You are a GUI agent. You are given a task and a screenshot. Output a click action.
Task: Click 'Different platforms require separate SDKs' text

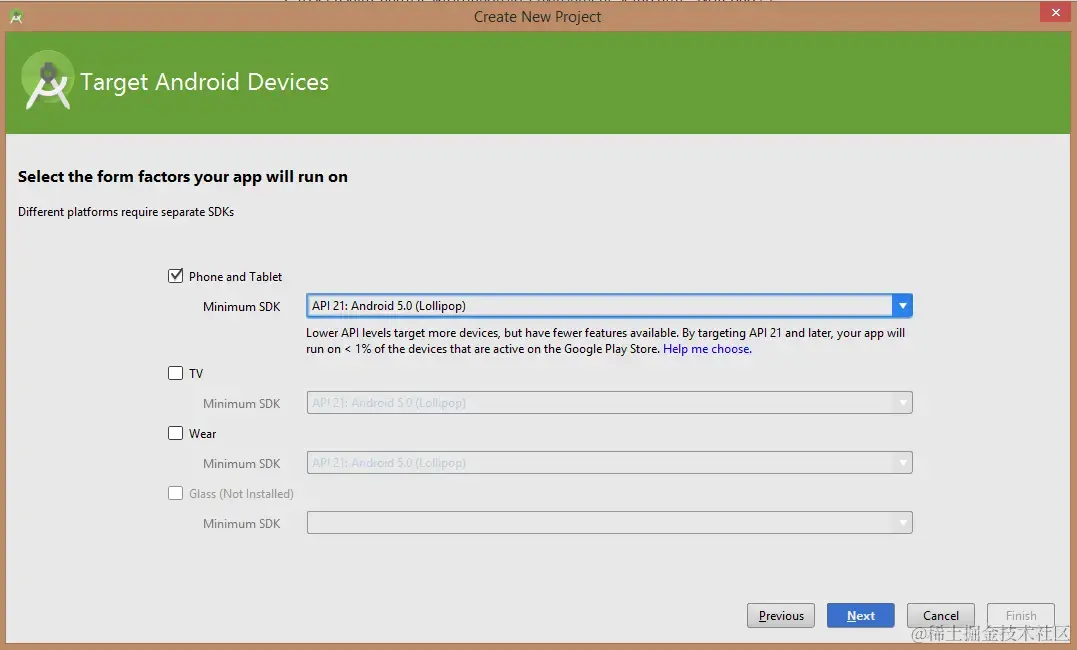[126, 212]
